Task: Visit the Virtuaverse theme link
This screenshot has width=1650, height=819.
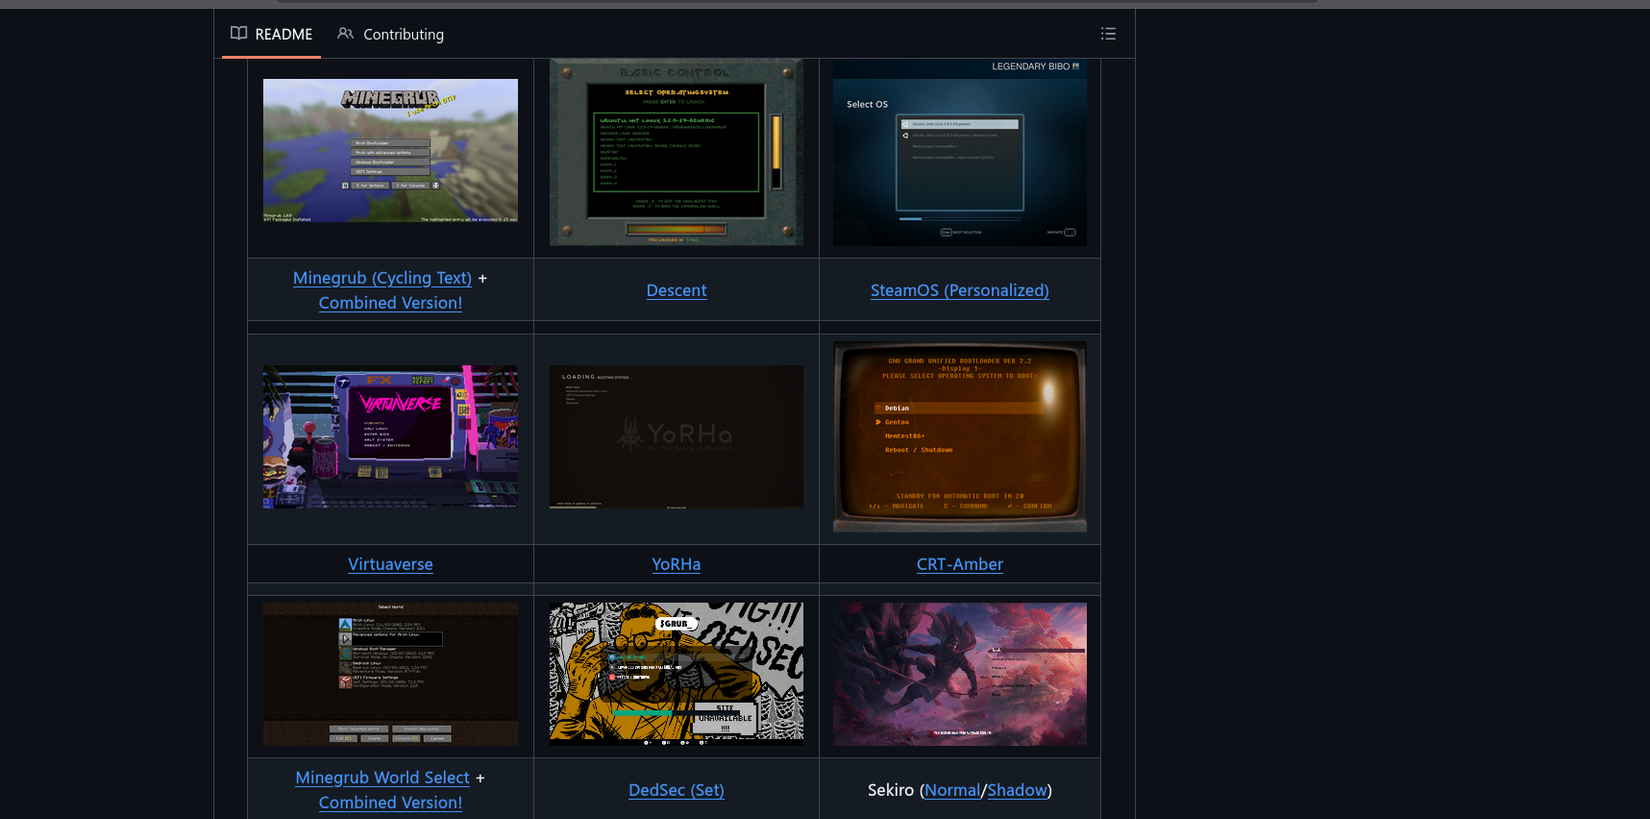Action: [390, 564]
